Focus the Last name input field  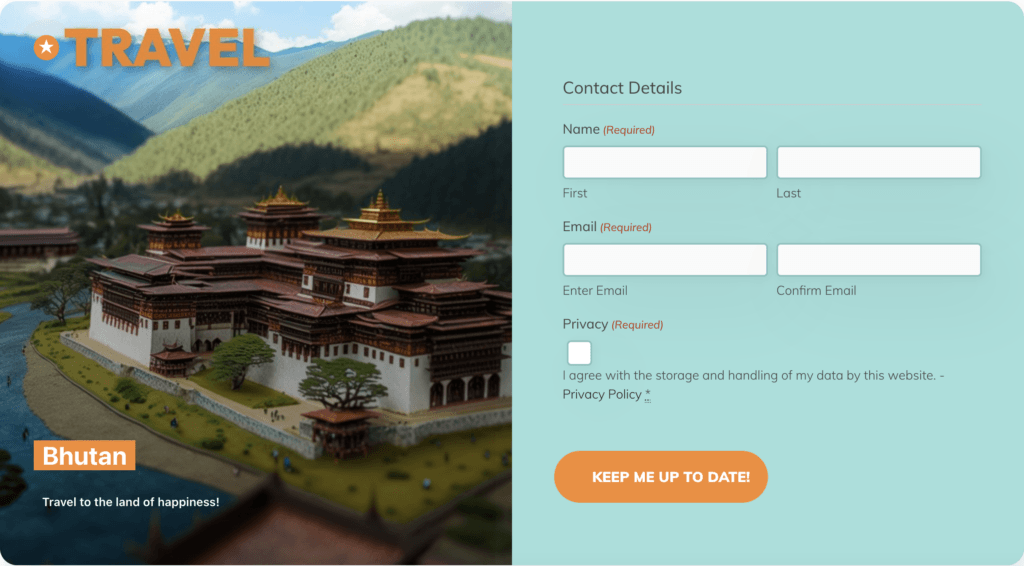(x=878, y=163)
